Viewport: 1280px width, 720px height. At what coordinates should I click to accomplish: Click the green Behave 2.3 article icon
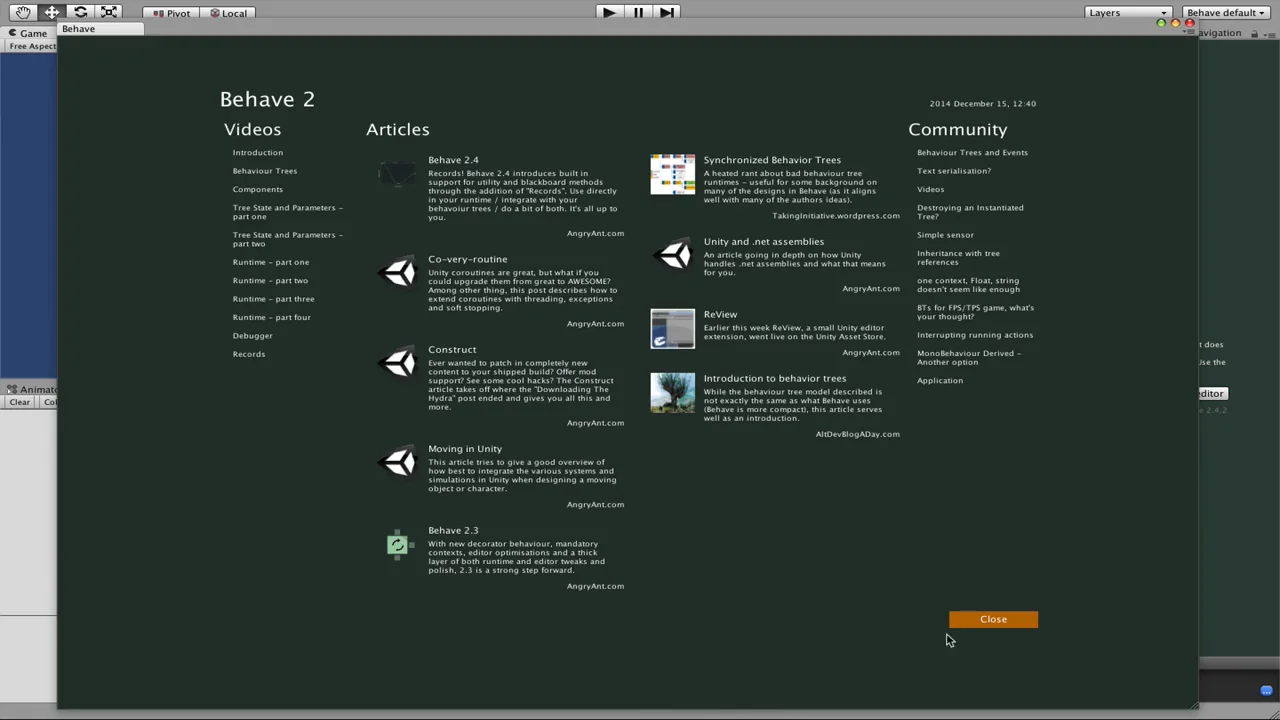point(398,544)
